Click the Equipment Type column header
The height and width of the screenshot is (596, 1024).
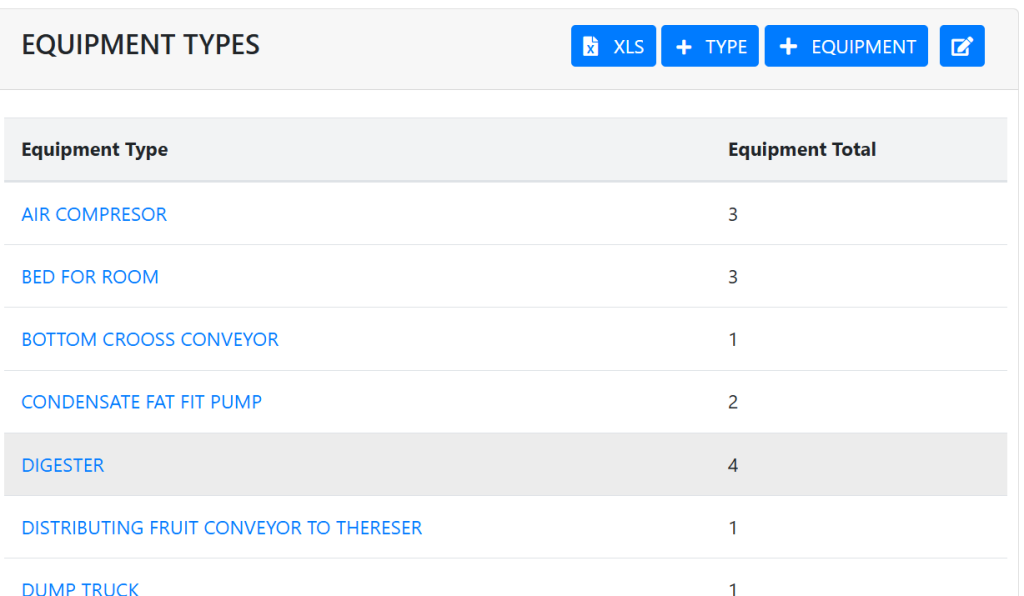pyautogui.click(x=95, y=150)
